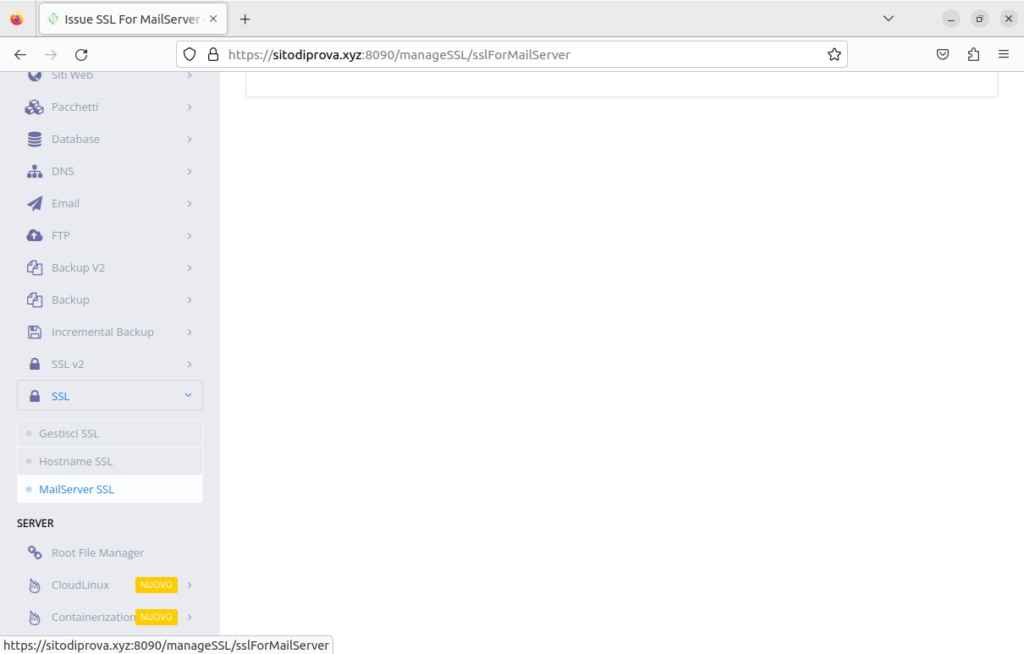Click the CloudLinux label

click(80, 585)
